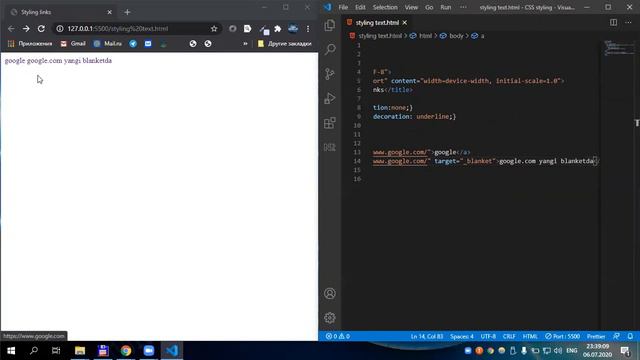
Task: Switch to Chrome in taskbar
Action: tap(126, 351)
